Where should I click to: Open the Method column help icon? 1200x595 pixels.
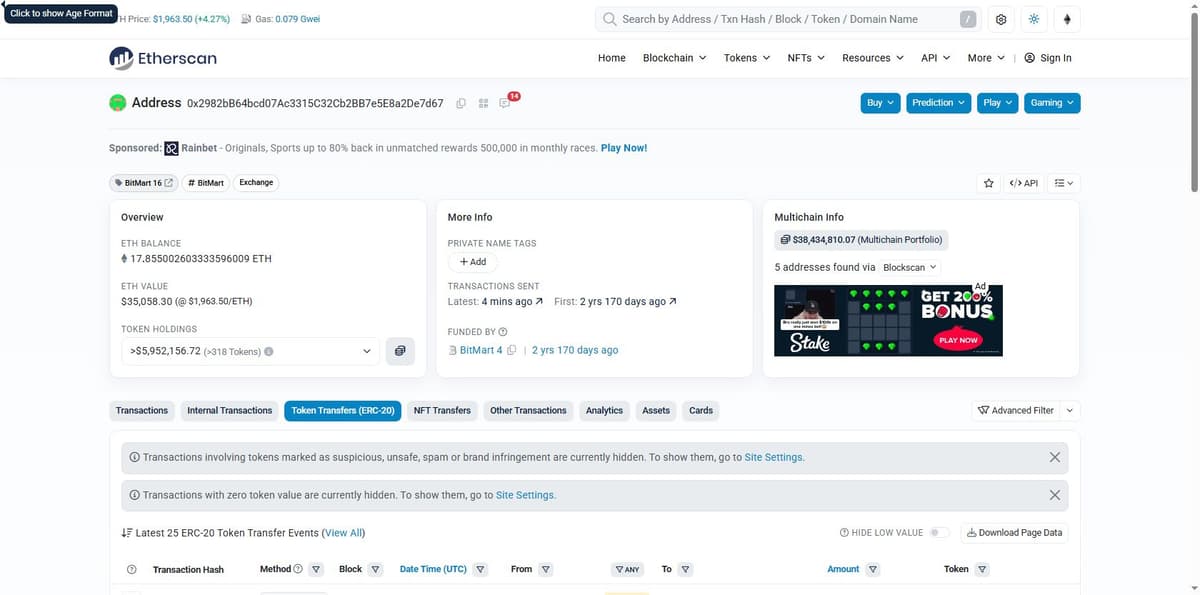point(298,569)
